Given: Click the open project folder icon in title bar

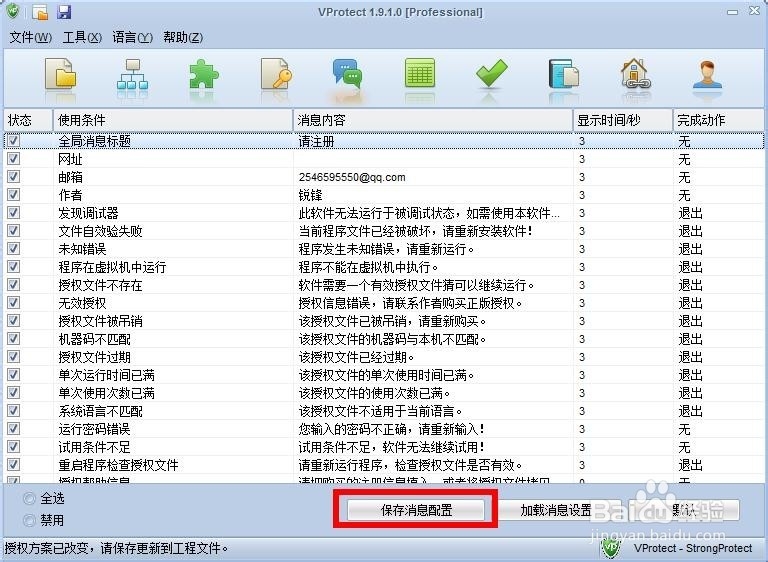Looking at the screenshot, I should 41,12.
